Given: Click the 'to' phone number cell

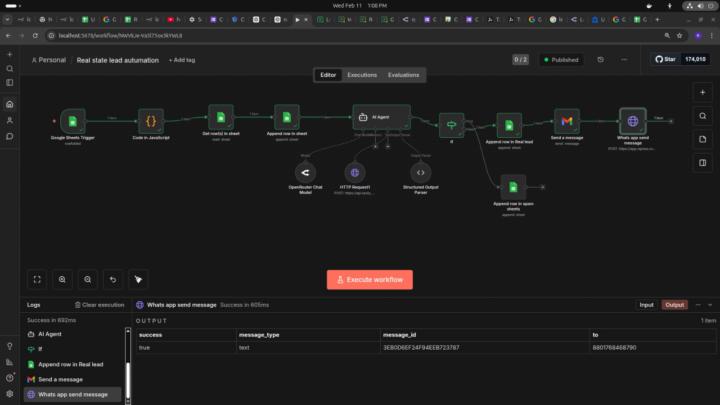Looking at the screenshot, I should click(x=652, y=348).
